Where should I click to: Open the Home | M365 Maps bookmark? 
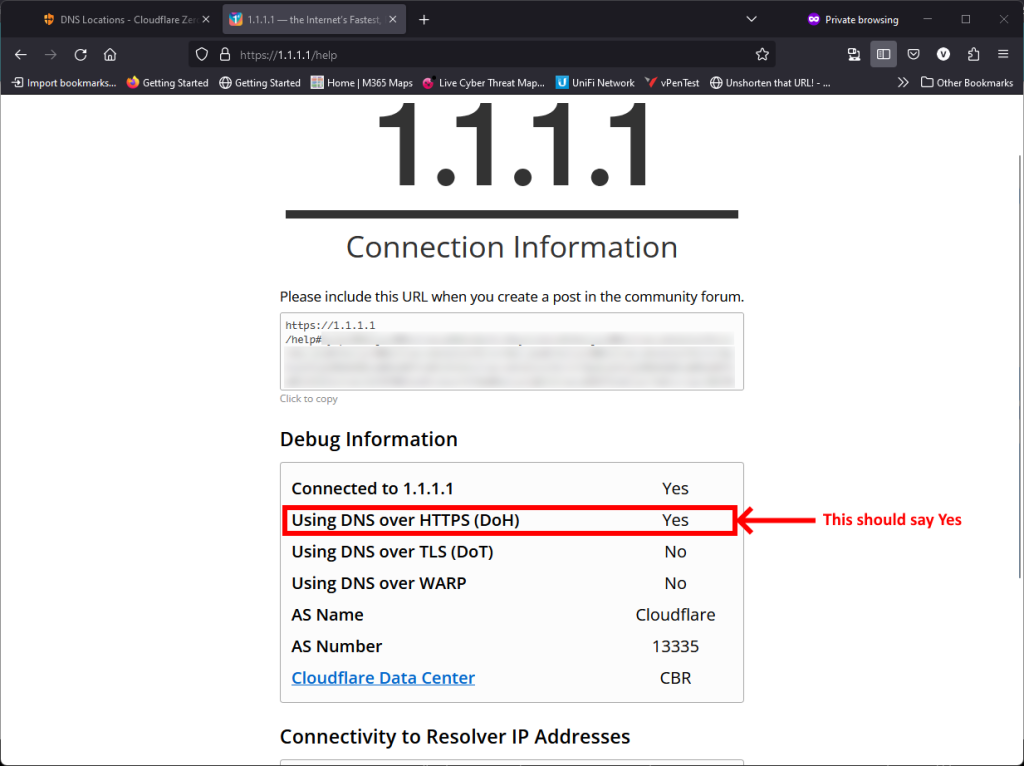(x=362, y=83)
